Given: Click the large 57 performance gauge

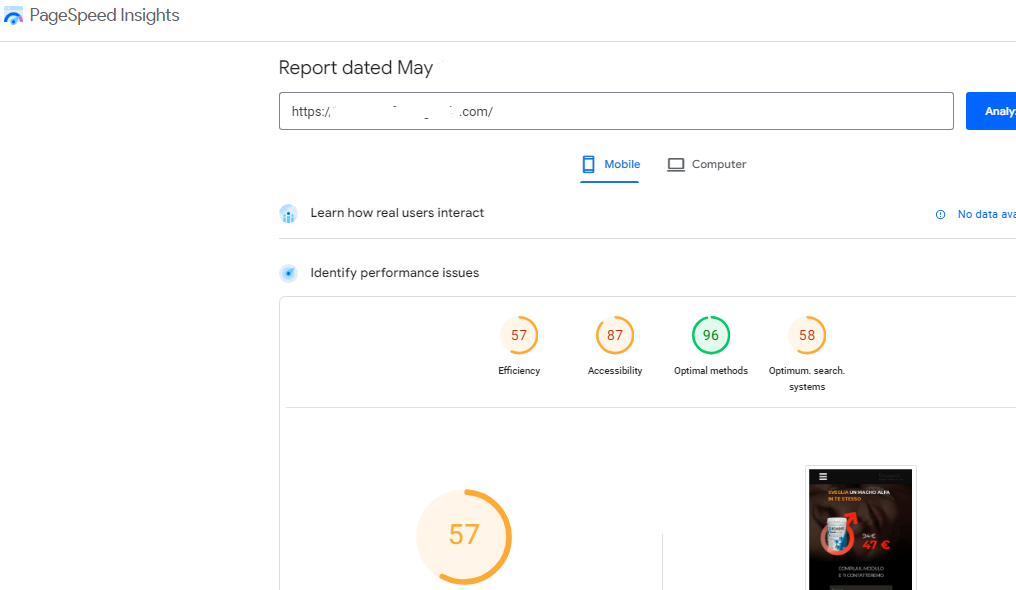Looking at the screenshot, I should pyautogui.click(x=464, y=537).
